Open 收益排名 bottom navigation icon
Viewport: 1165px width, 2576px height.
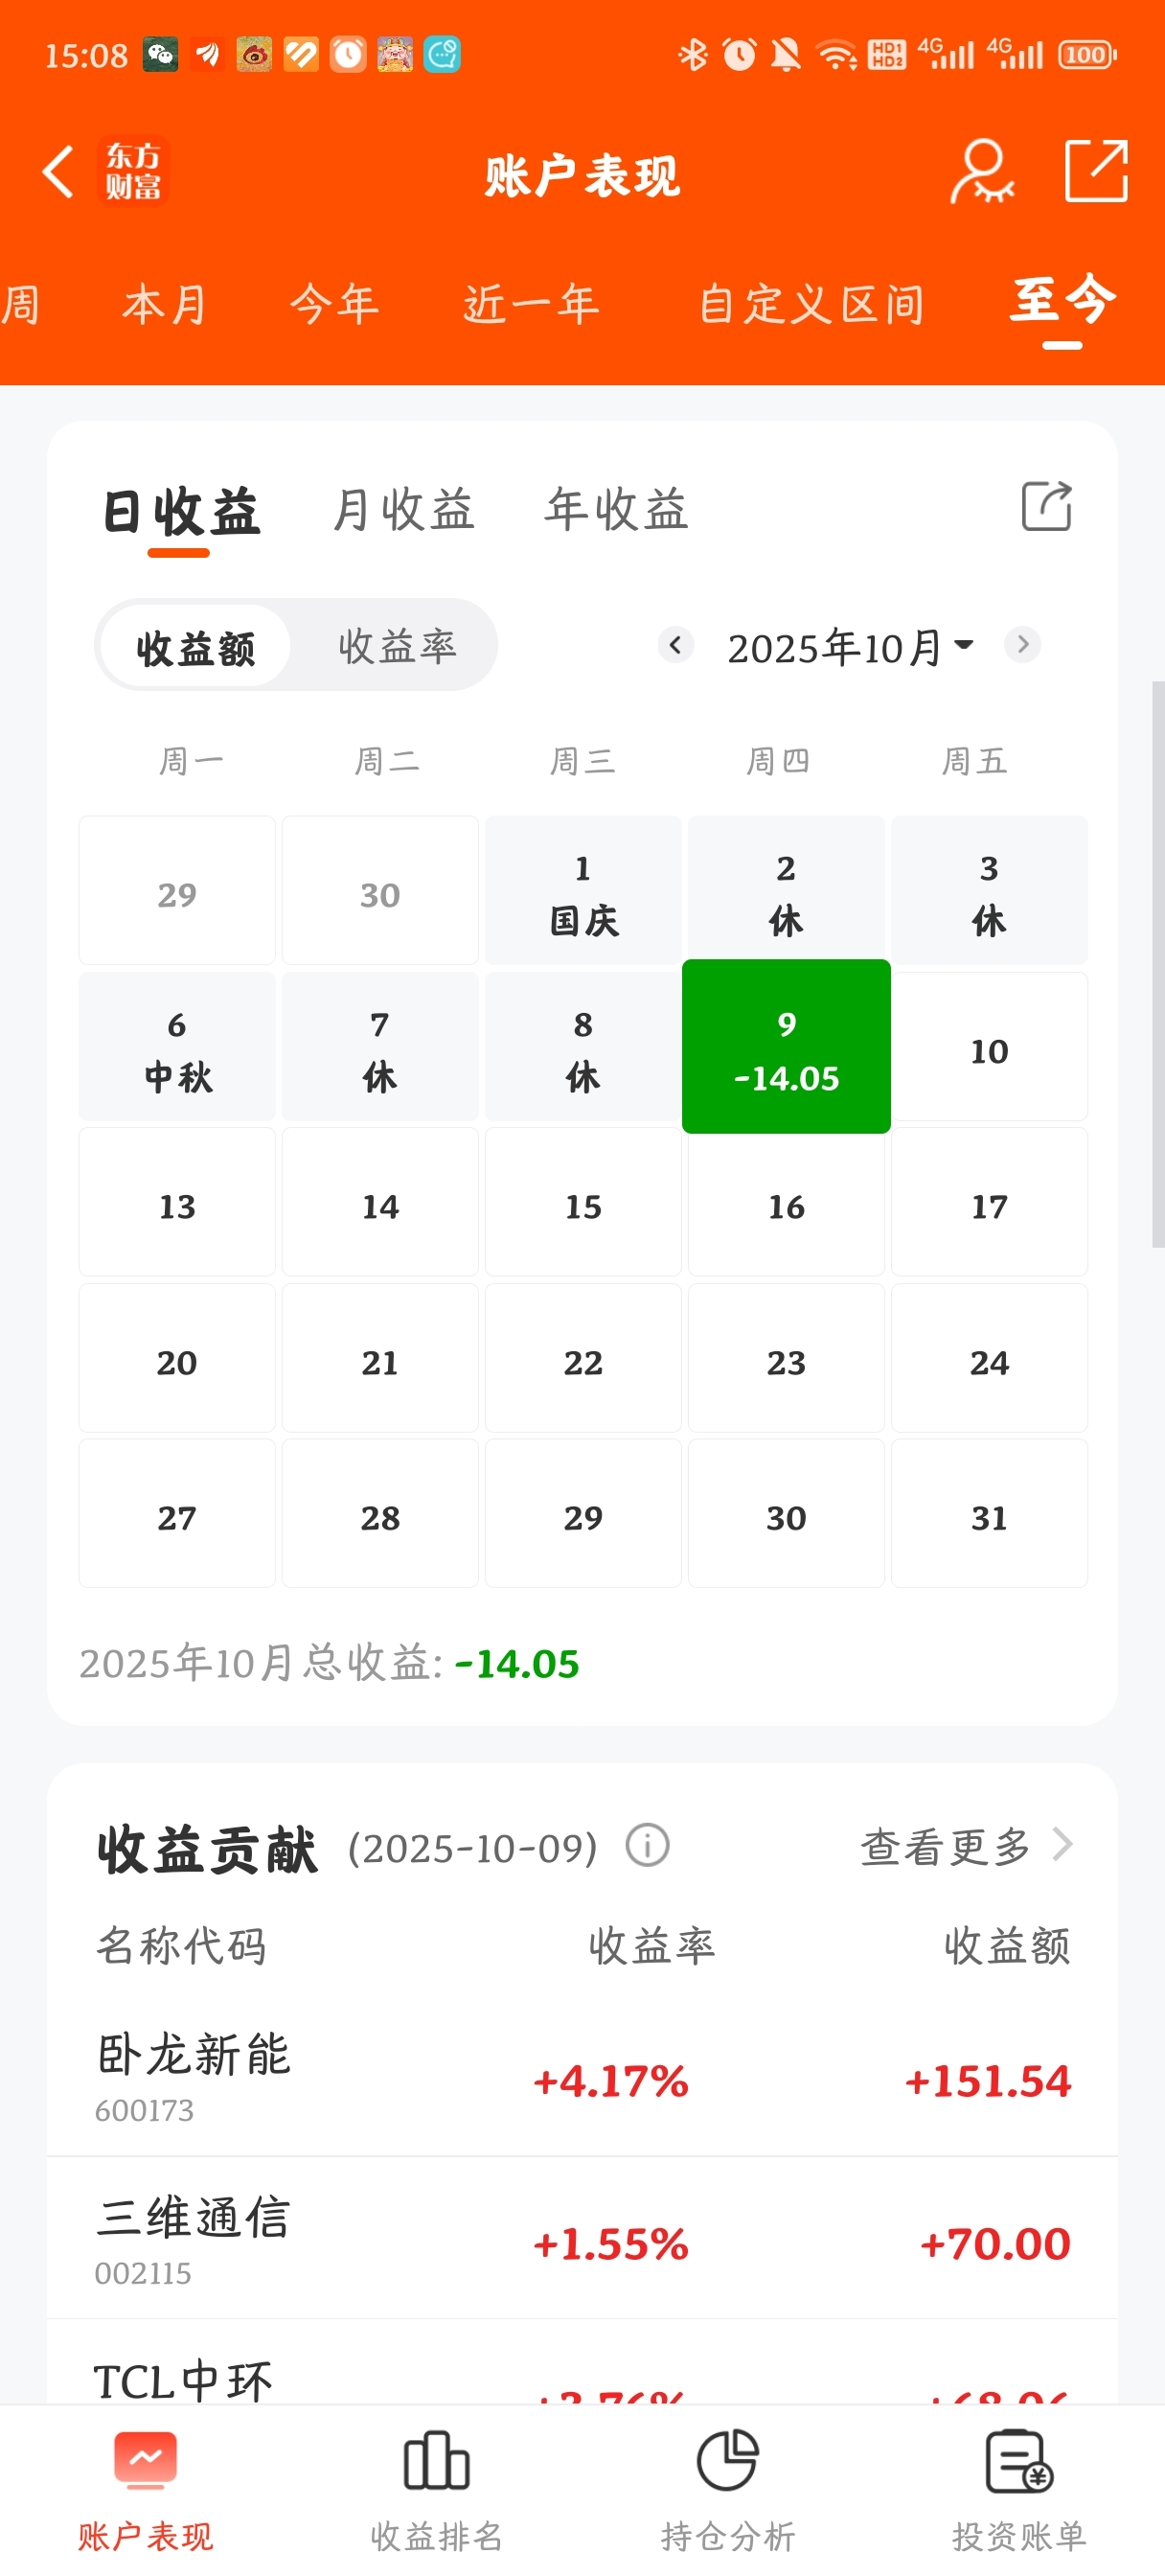tap(436, 2461)
